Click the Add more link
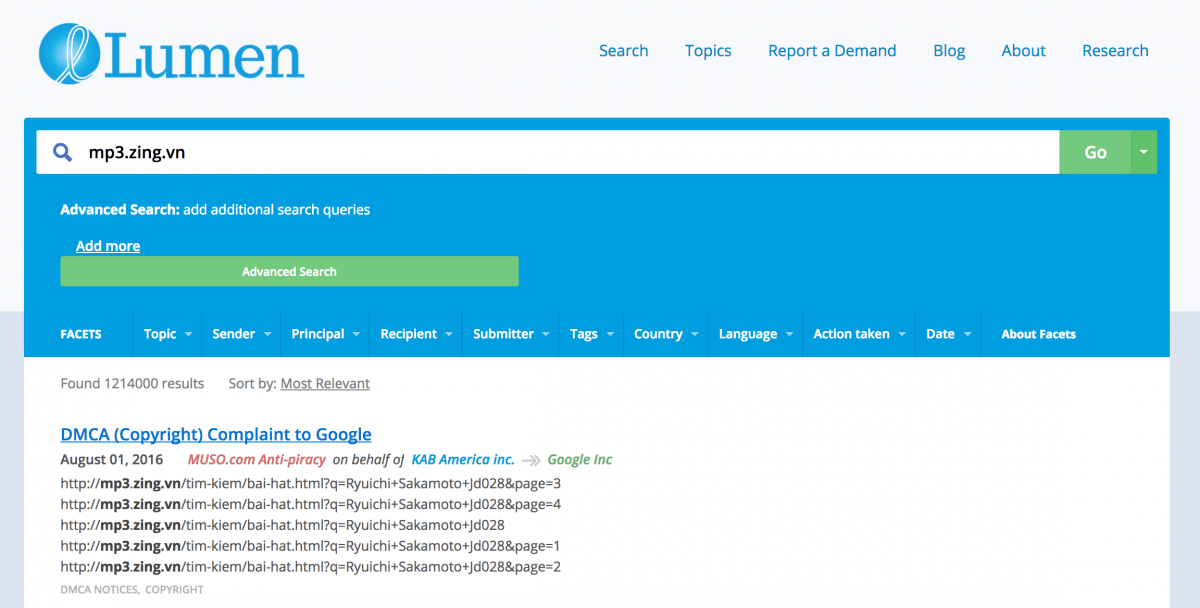The height and width of the screenshot is (608, 1200). tap(108, 246)
